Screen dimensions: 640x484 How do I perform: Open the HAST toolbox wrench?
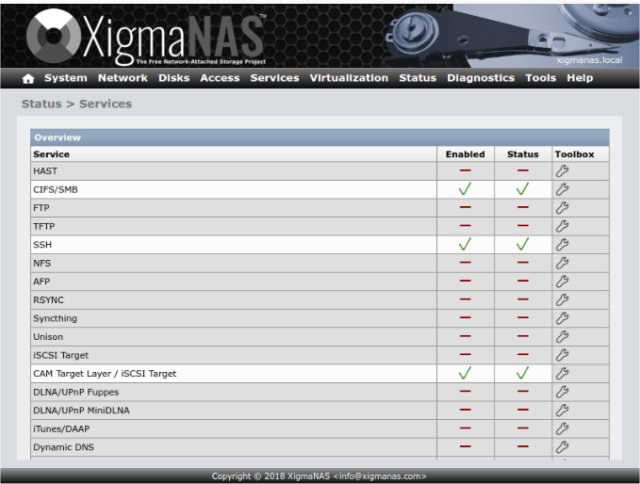pyautogui.click(x=562, y=171)
